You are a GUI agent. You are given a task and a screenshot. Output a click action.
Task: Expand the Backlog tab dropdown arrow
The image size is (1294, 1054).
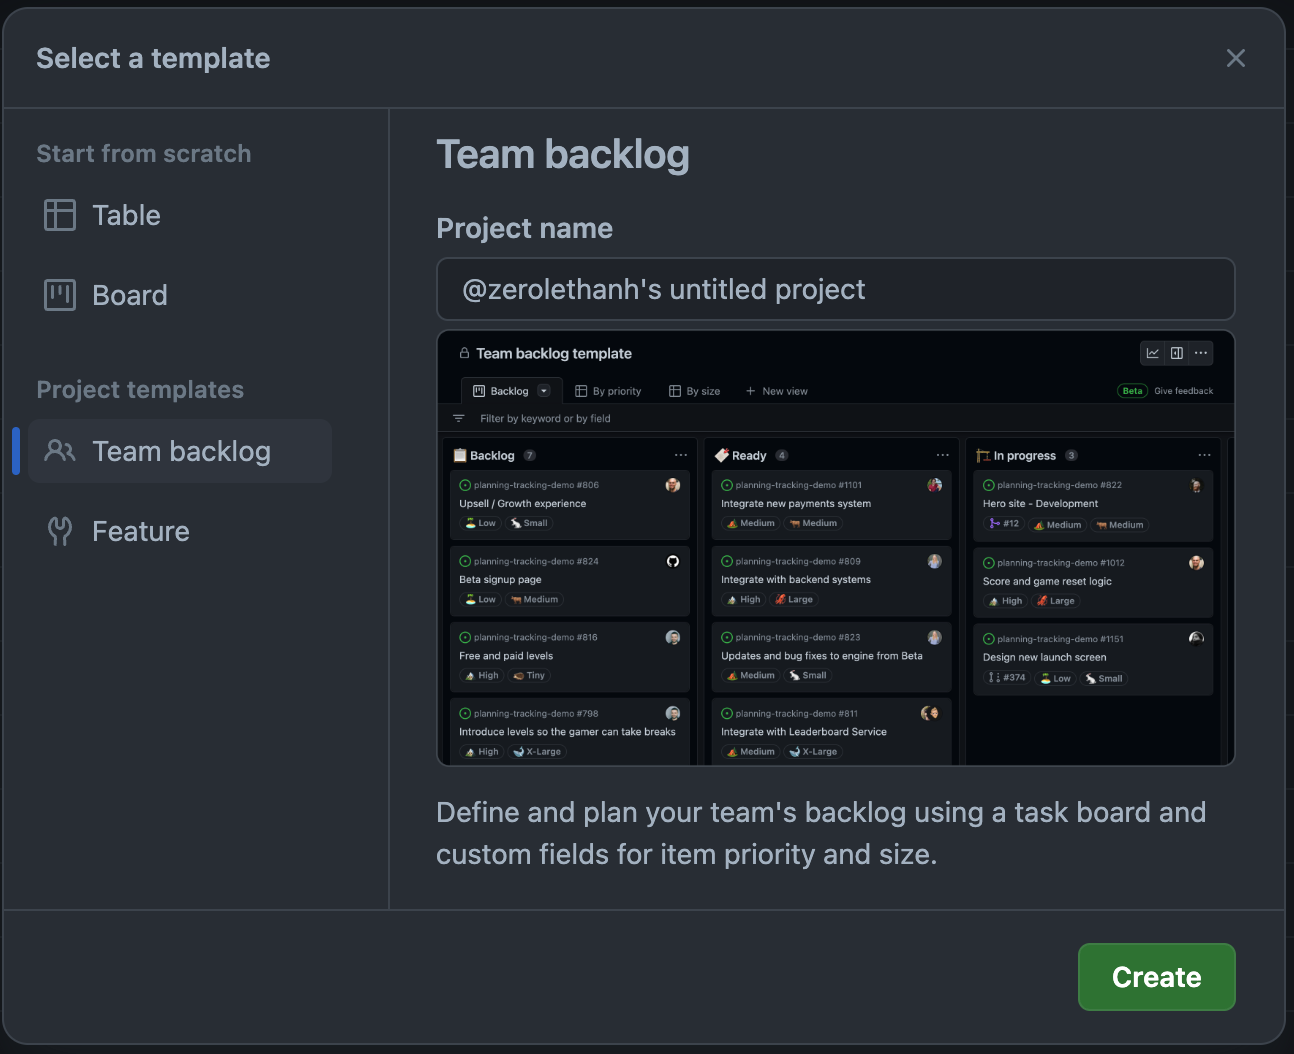tap(544, 391)
